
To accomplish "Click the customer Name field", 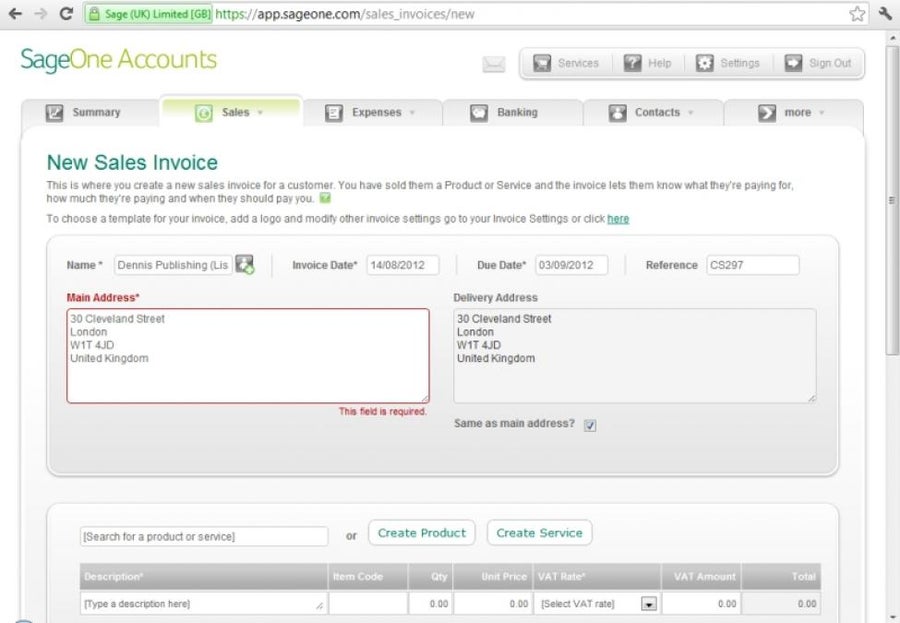I will [x=173, y=265].
